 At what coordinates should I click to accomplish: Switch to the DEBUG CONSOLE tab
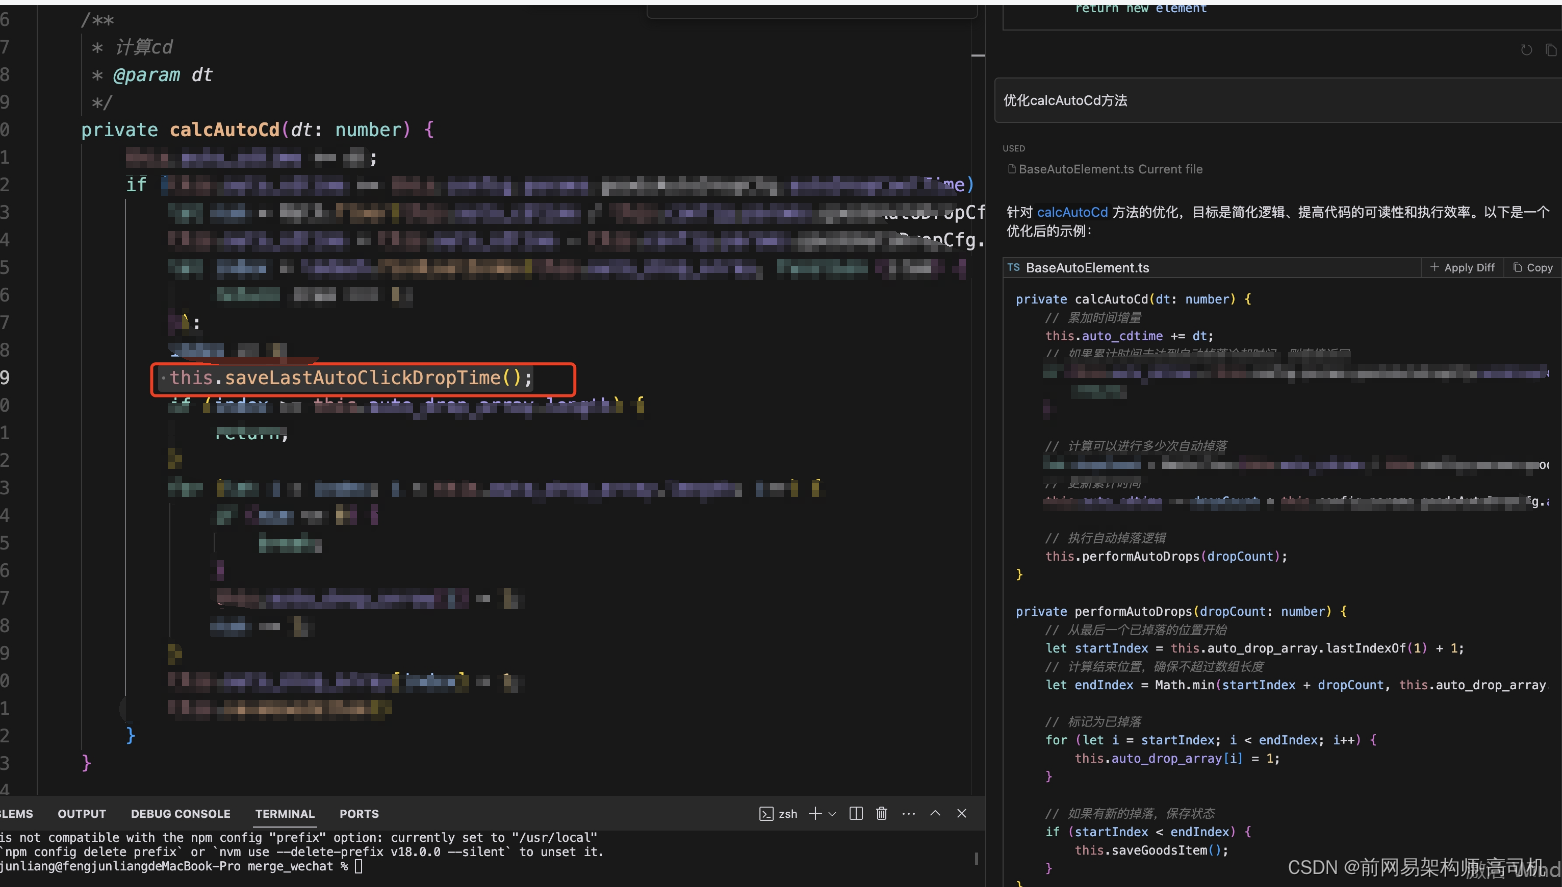tap(180, 814)
